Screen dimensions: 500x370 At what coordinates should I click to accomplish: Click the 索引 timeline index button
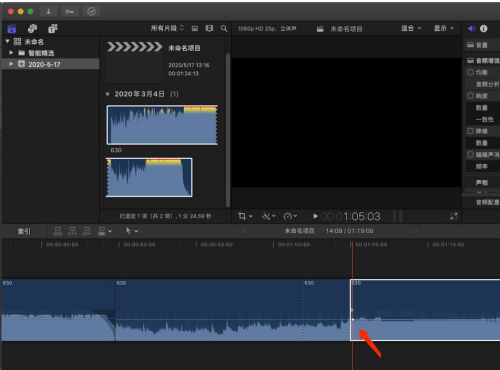tap(24, 231)
